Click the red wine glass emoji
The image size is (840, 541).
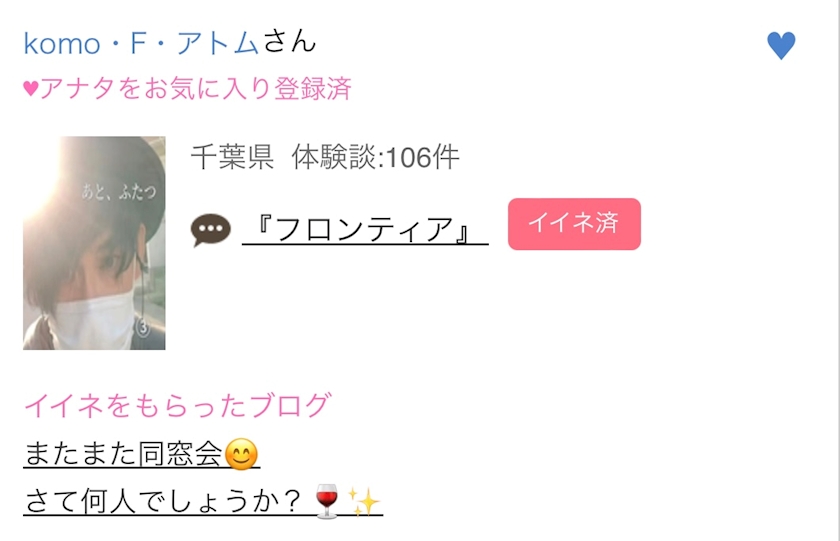click(x=327, y=501)
